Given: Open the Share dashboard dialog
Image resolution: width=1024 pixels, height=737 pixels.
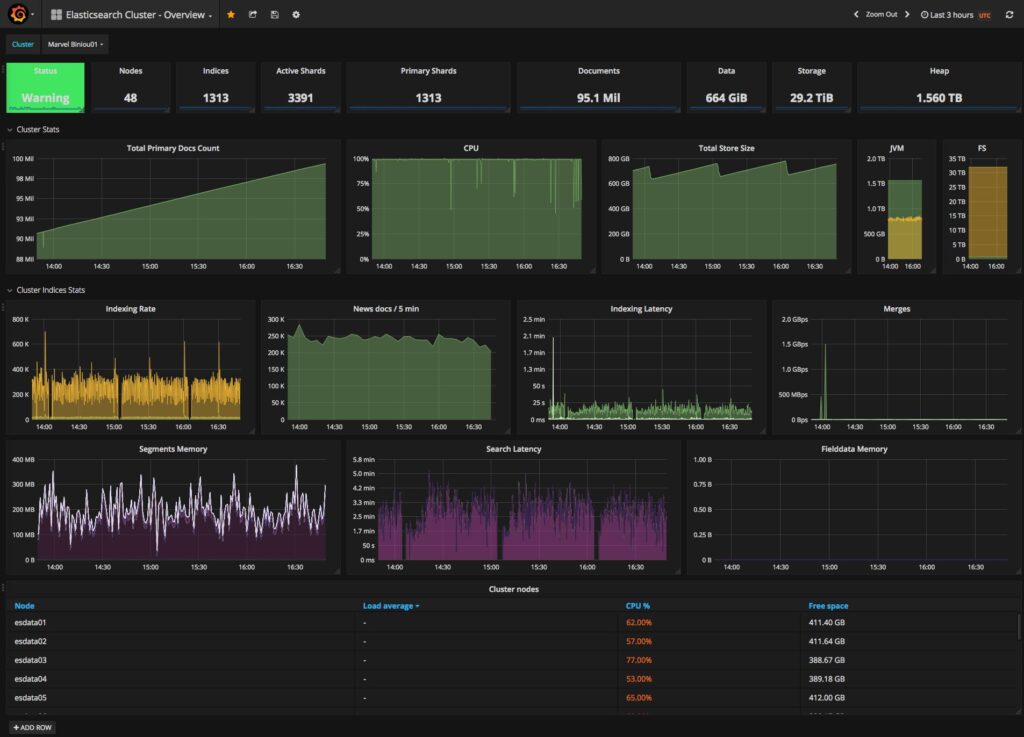Looking at the screenshot, I should point(253,14).
